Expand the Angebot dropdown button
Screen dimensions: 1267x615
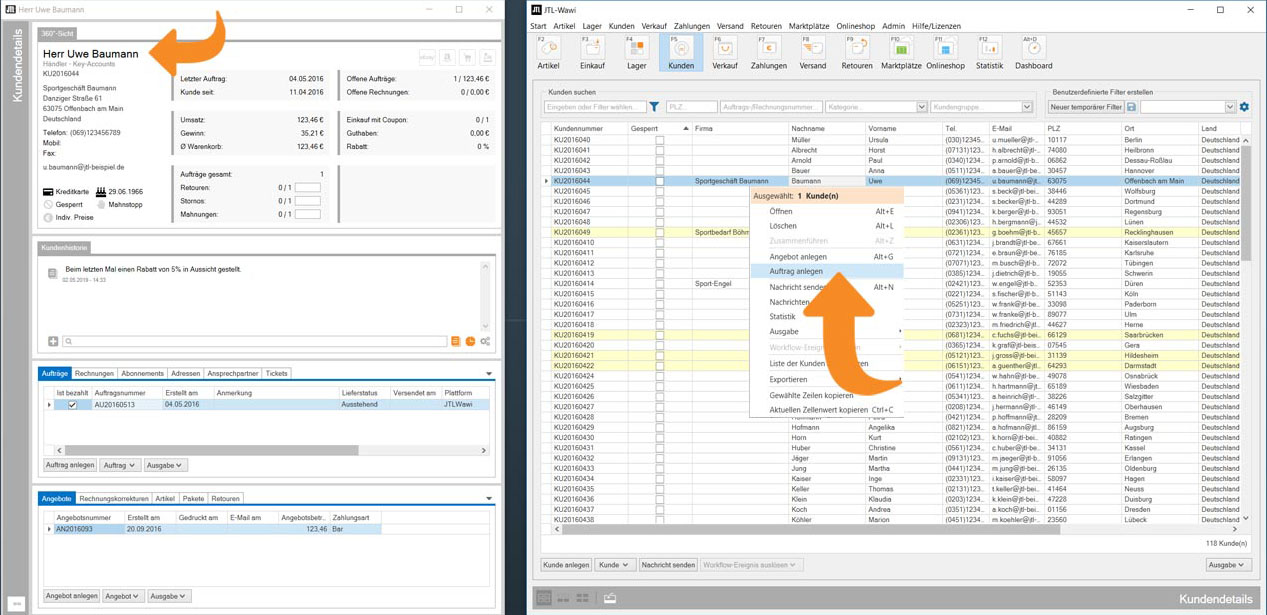tap(122, 596)
